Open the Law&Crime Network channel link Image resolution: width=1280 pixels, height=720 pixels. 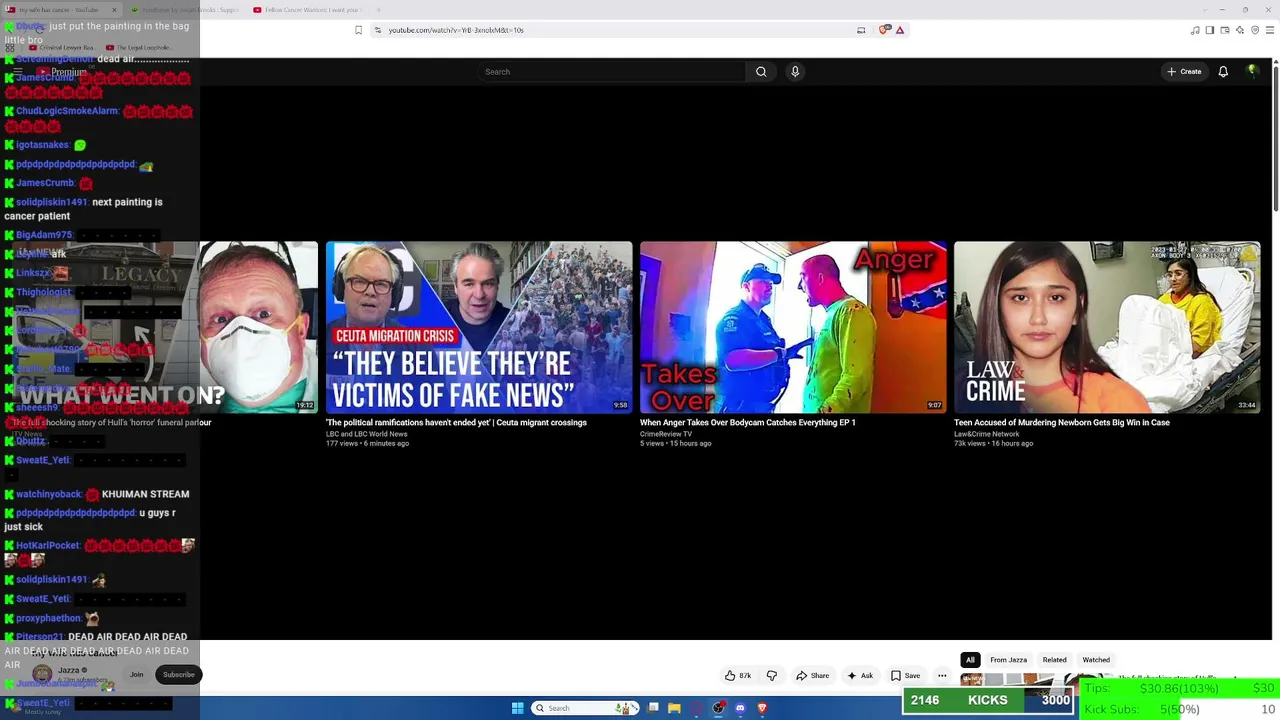point(987,434)
